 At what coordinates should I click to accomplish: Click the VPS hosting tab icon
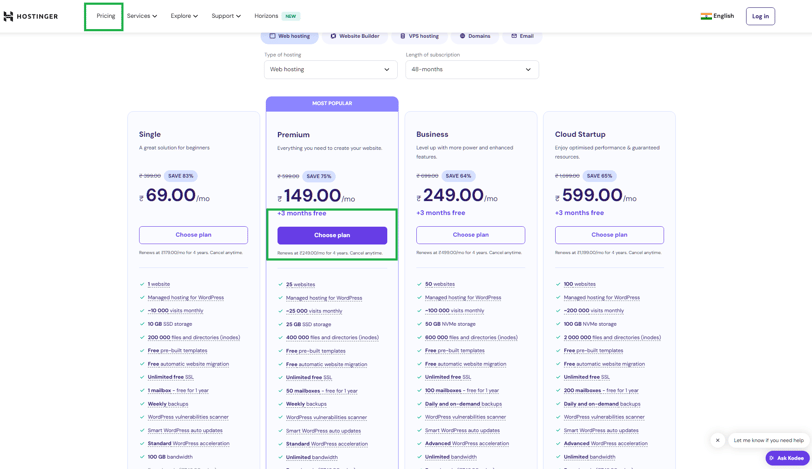click(x=402, y=36)
